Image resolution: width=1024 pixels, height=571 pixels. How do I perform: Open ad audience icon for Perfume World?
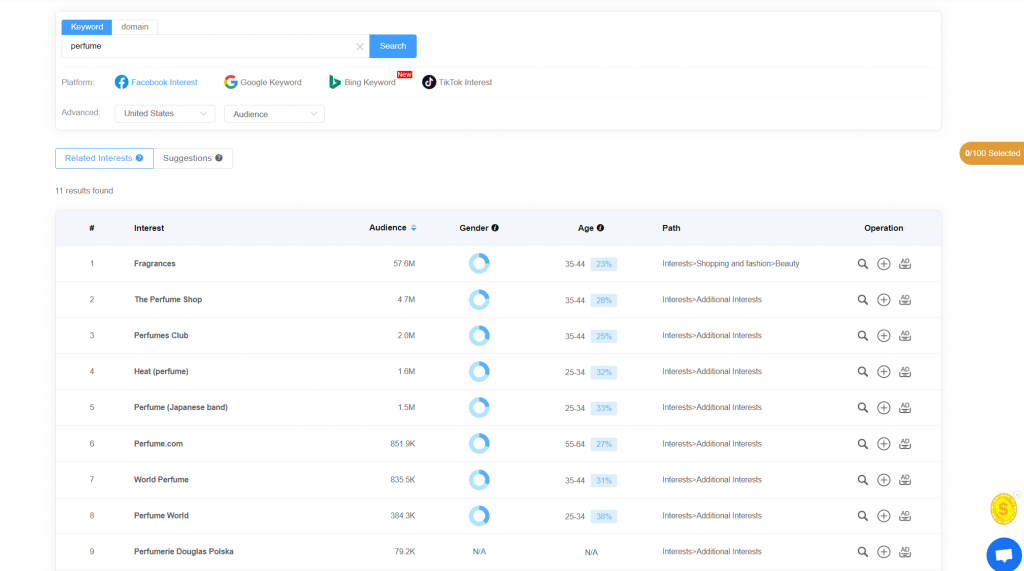(x=905, y=516)
